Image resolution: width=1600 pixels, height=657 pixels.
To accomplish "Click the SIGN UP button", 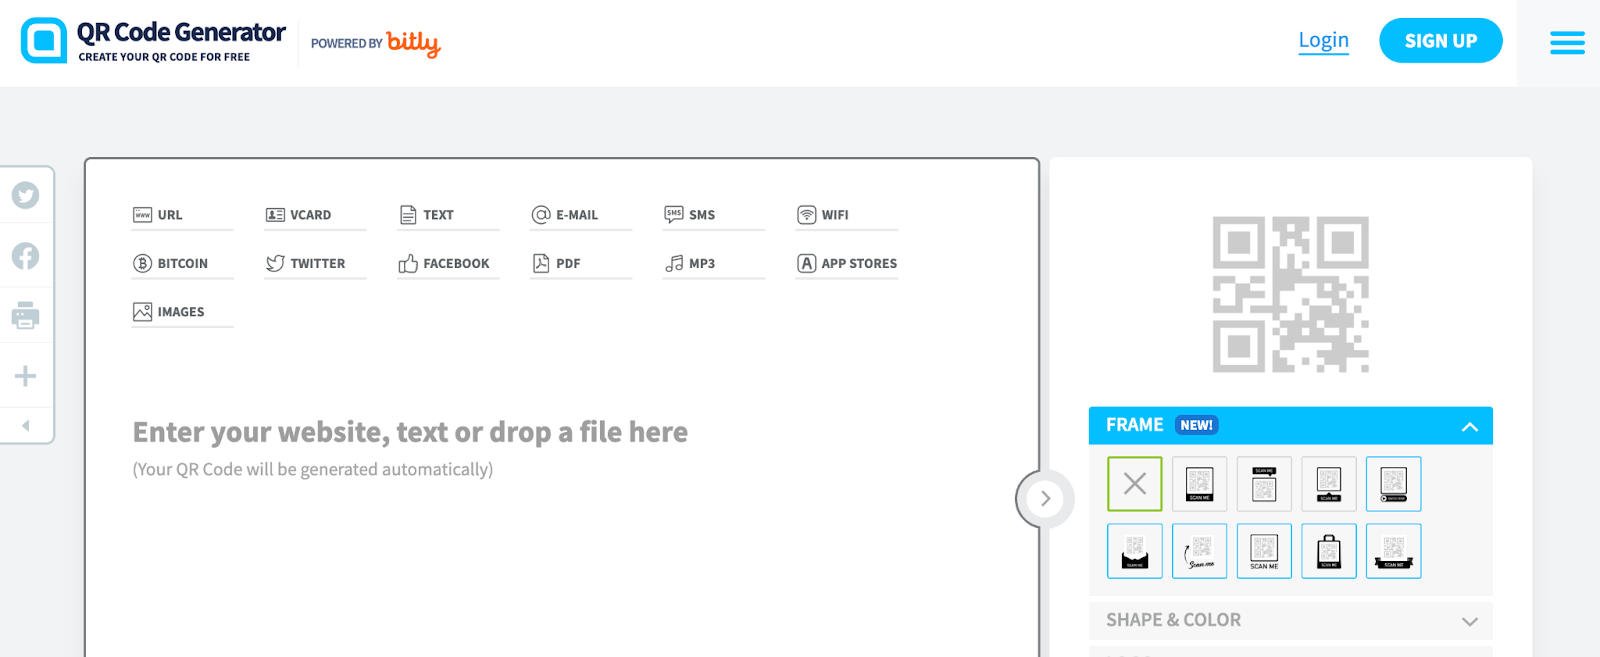I will pyautogui.click(x=1440, y=41).
